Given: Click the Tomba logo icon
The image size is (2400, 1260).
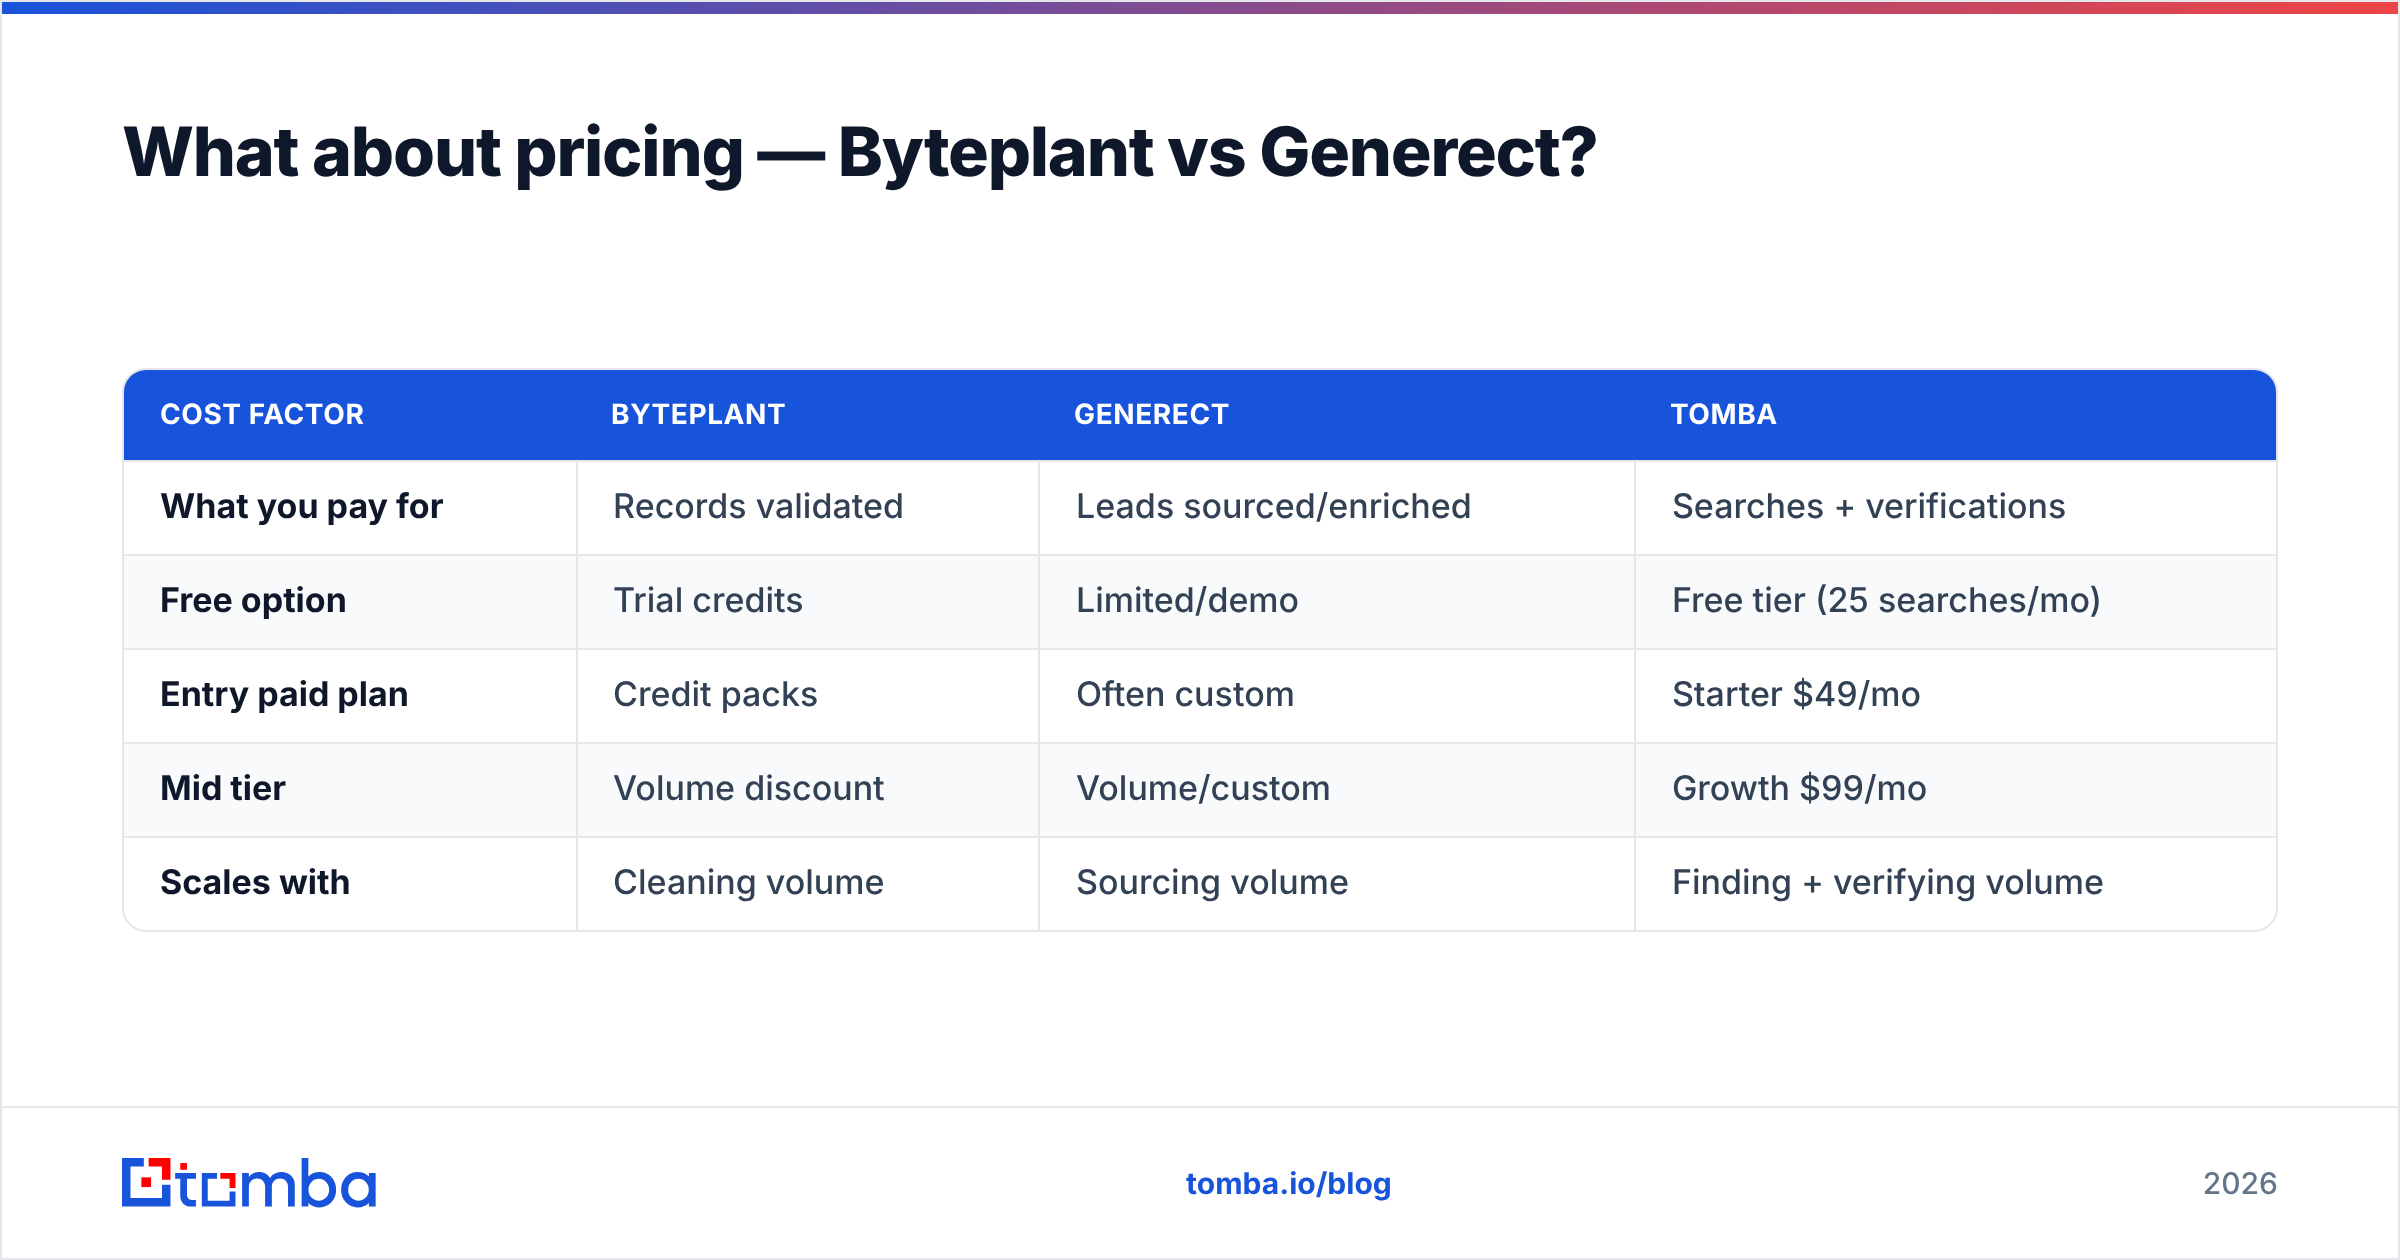Looking at the screenshot, I should pos(248,1183).
